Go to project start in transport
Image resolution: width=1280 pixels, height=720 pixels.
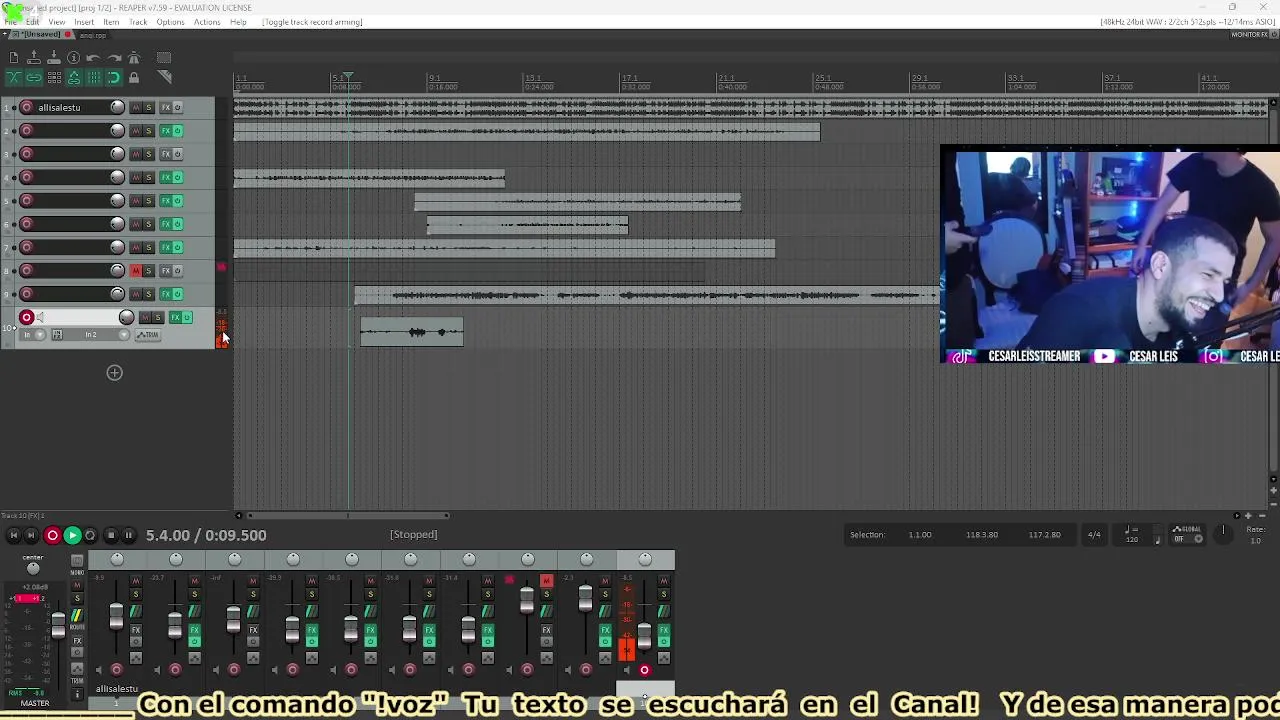(14, 536)
